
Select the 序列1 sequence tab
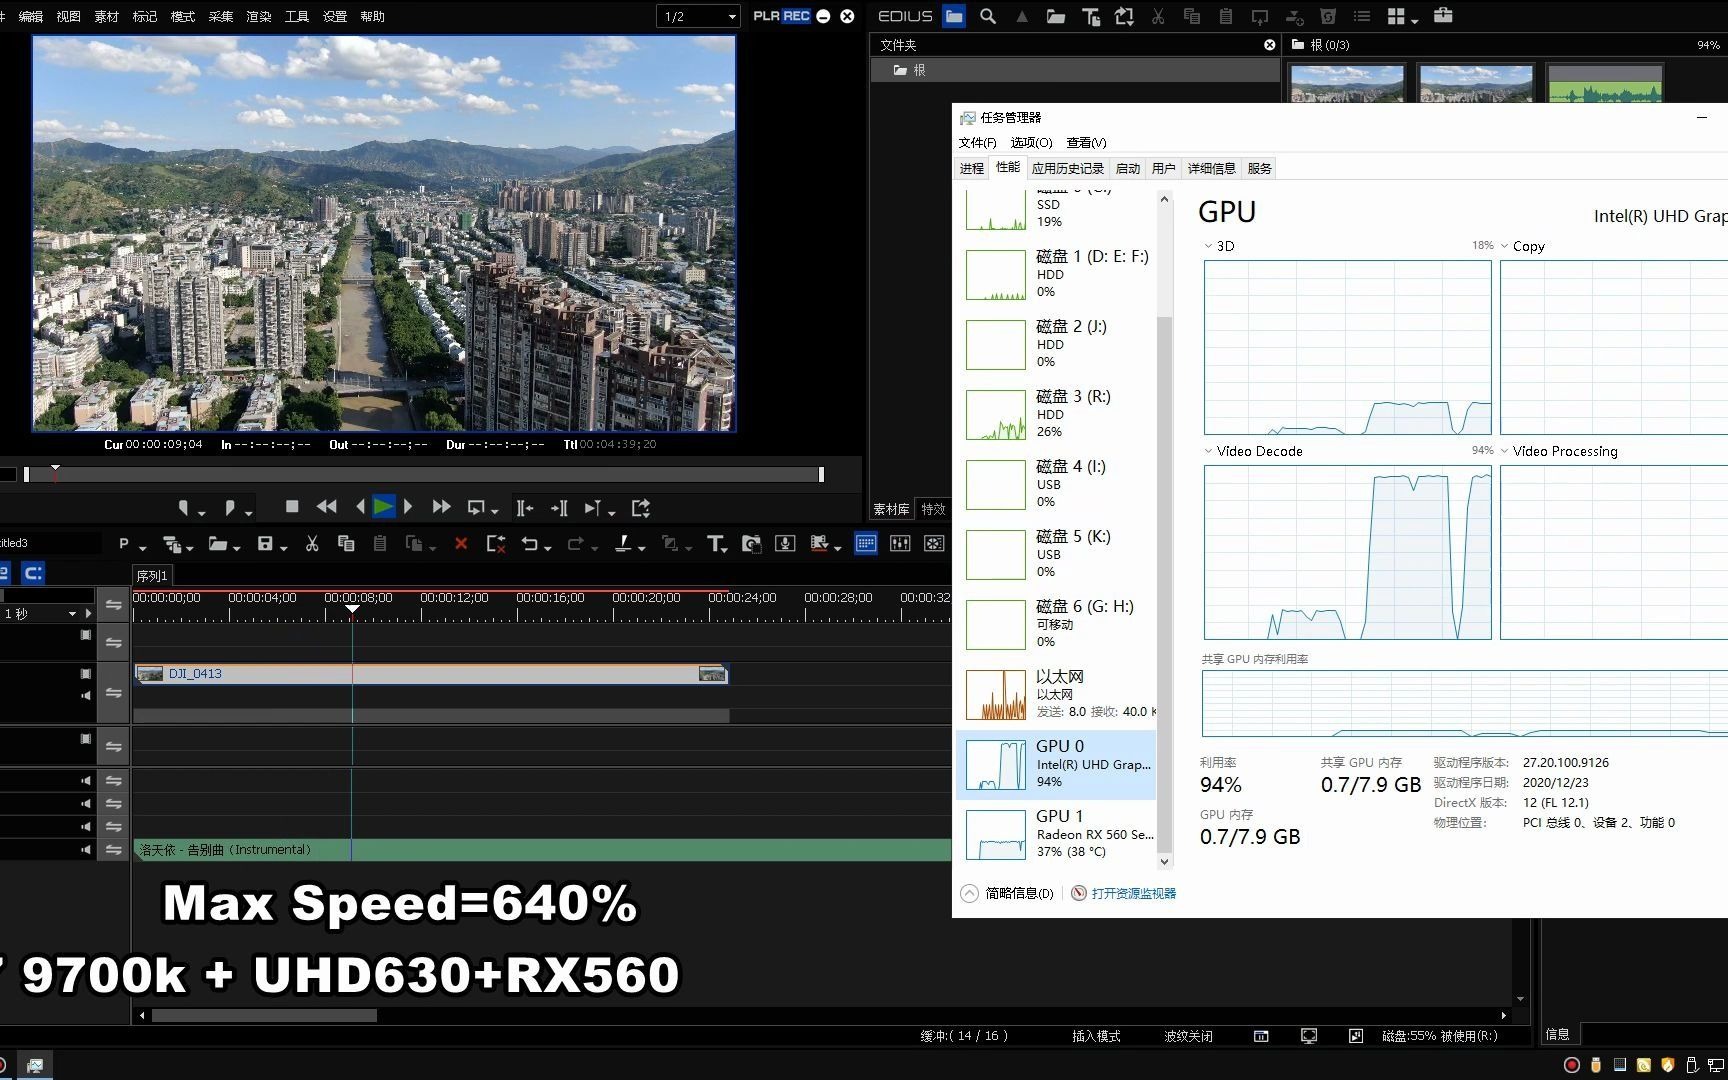click(x=152, y=576)
